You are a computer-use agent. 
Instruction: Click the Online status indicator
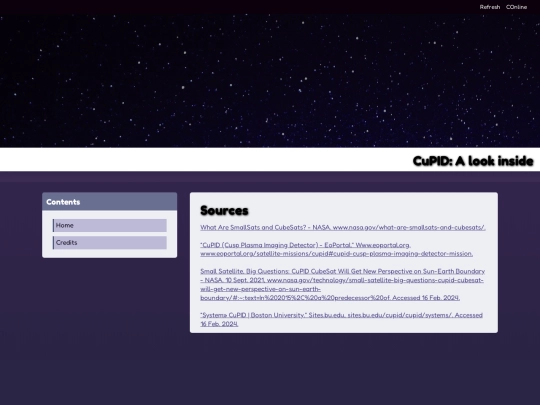(516, 7)
